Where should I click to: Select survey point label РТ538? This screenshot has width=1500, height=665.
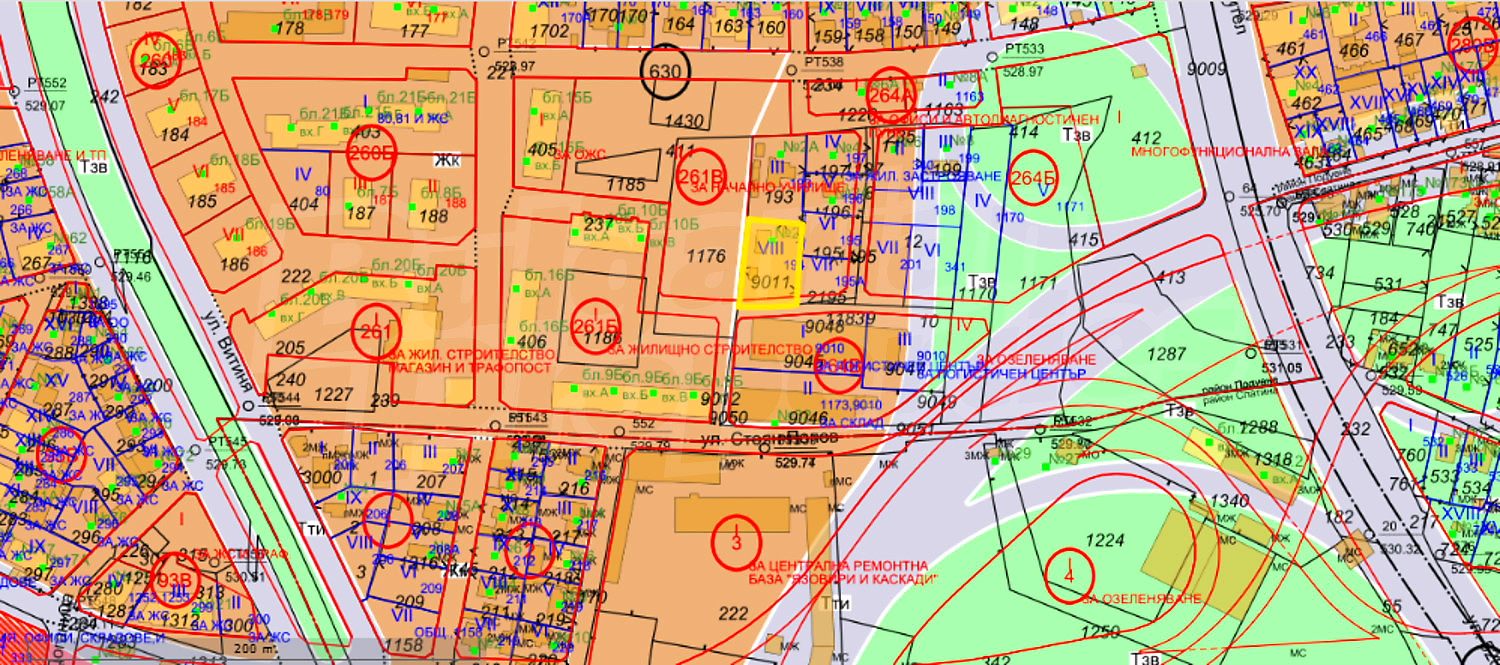(824, 61)
